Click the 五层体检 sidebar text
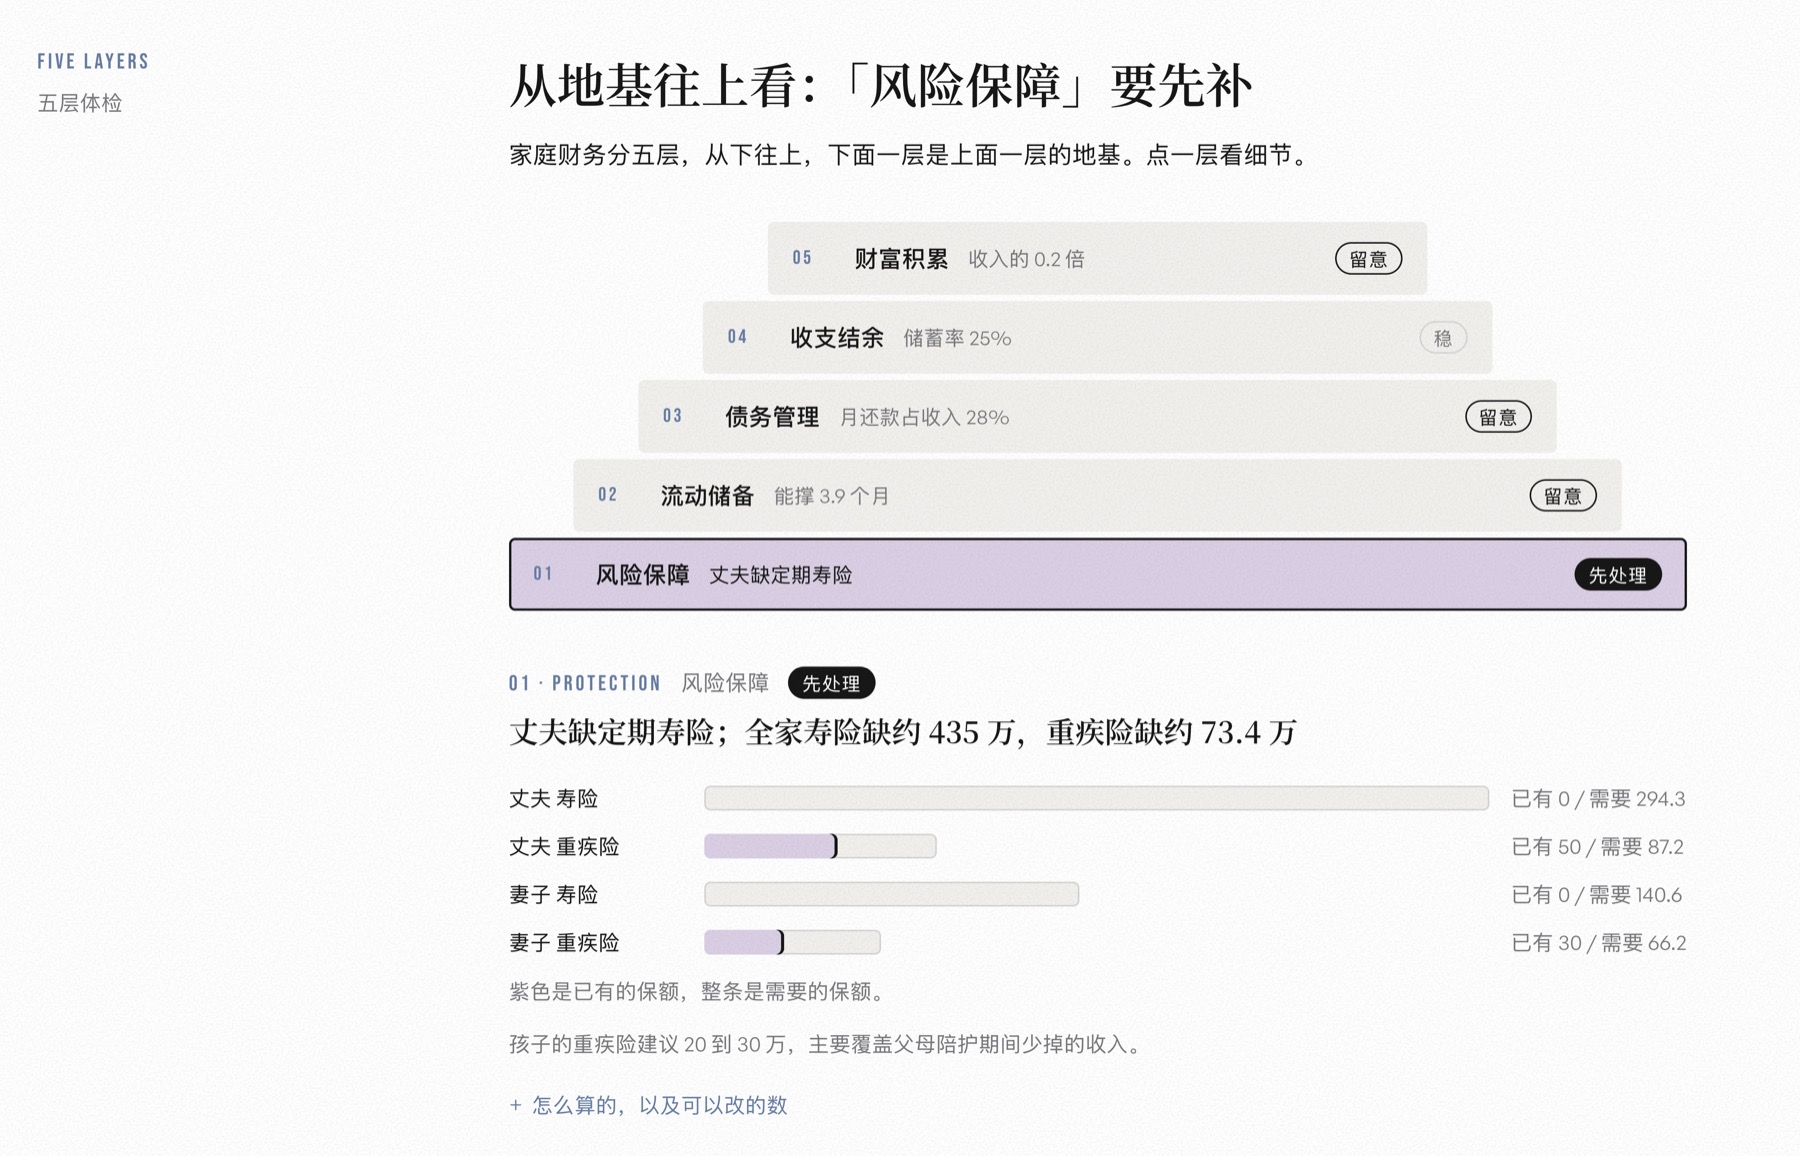Image resolution: width=1800 pixels, height=1156 pixels. [80, 103]
